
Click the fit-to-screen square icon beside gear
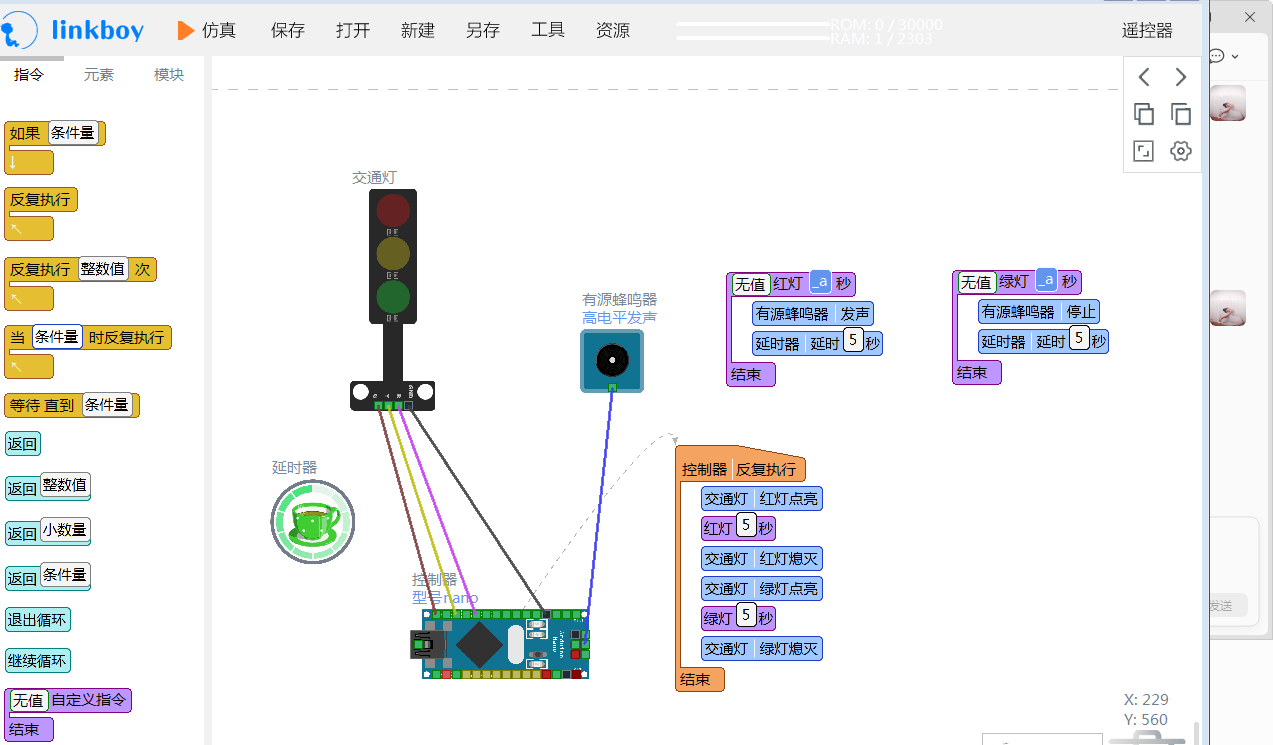pyautogui.click(x=1144, y=151)
